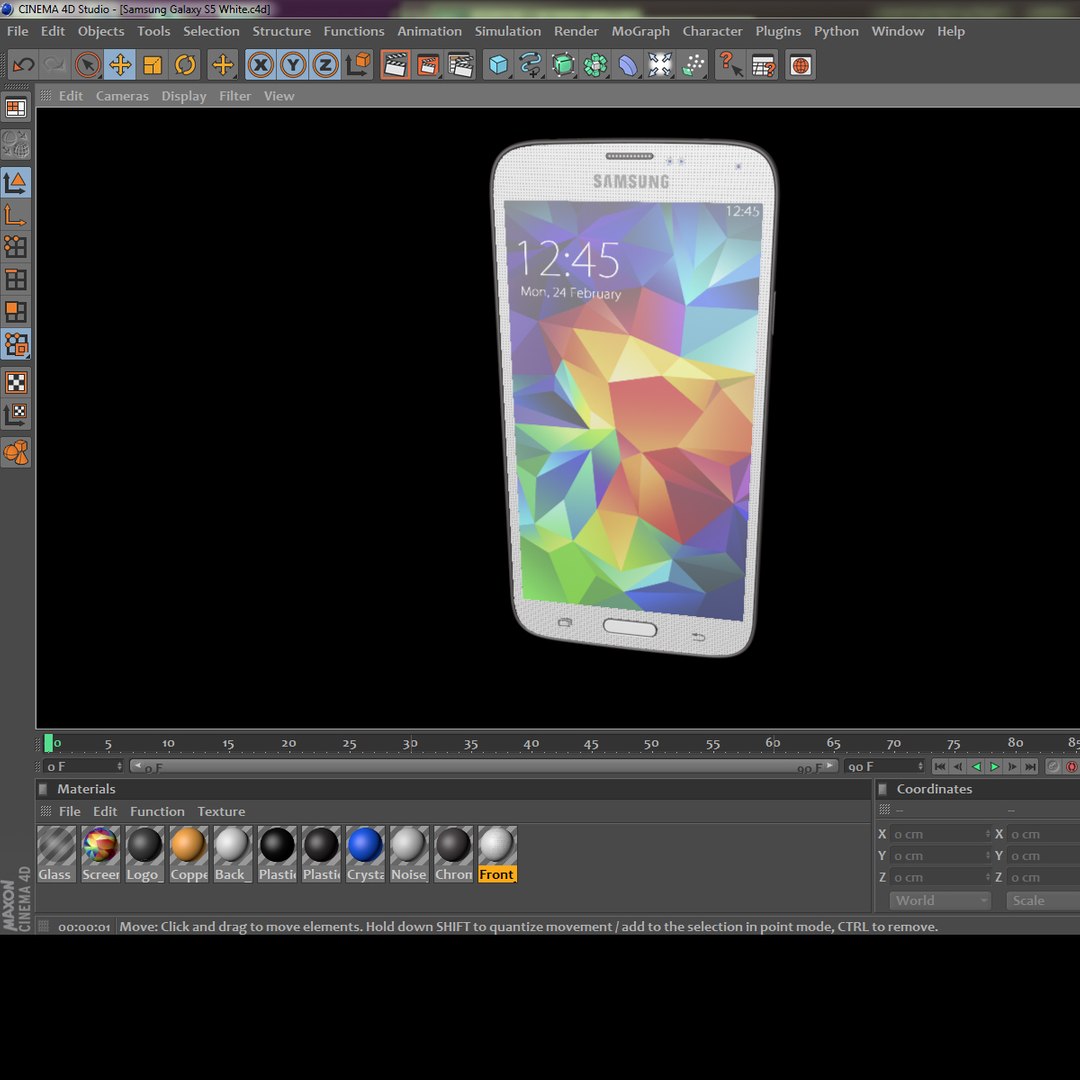This screenshot has width=1080, height=1080.
Task: Open the viewport View menu
Action: coord(279,96)
